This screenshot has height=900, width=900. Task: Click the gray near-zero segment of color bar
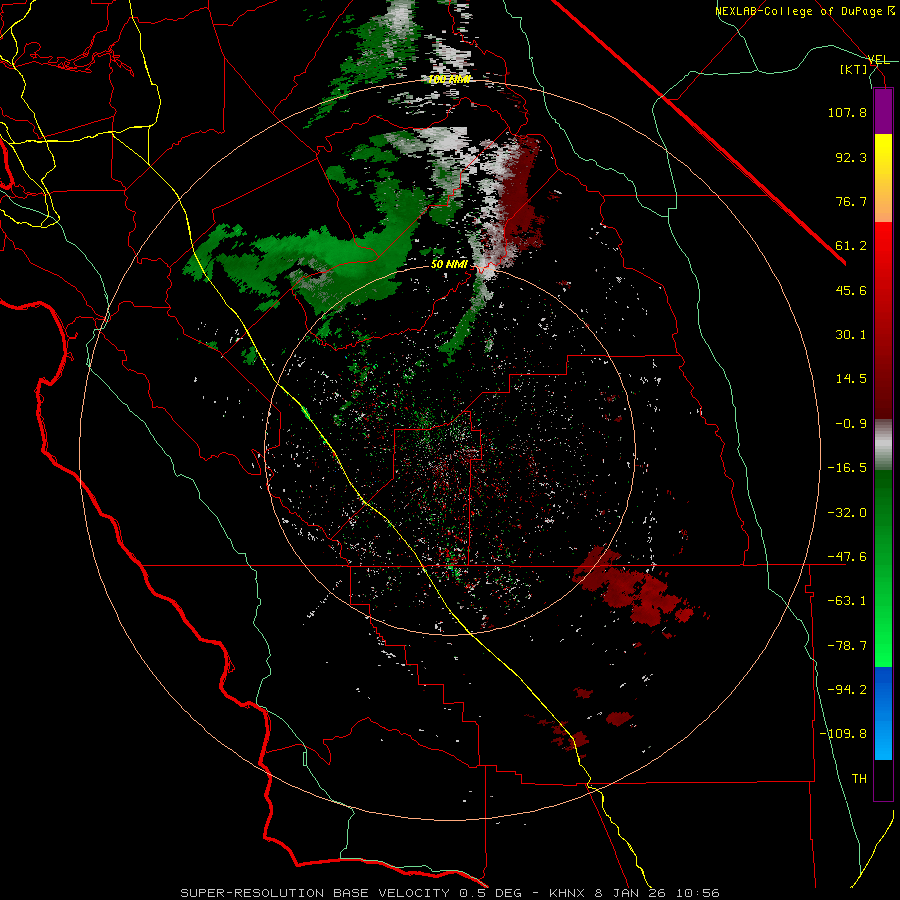[883, 445]
